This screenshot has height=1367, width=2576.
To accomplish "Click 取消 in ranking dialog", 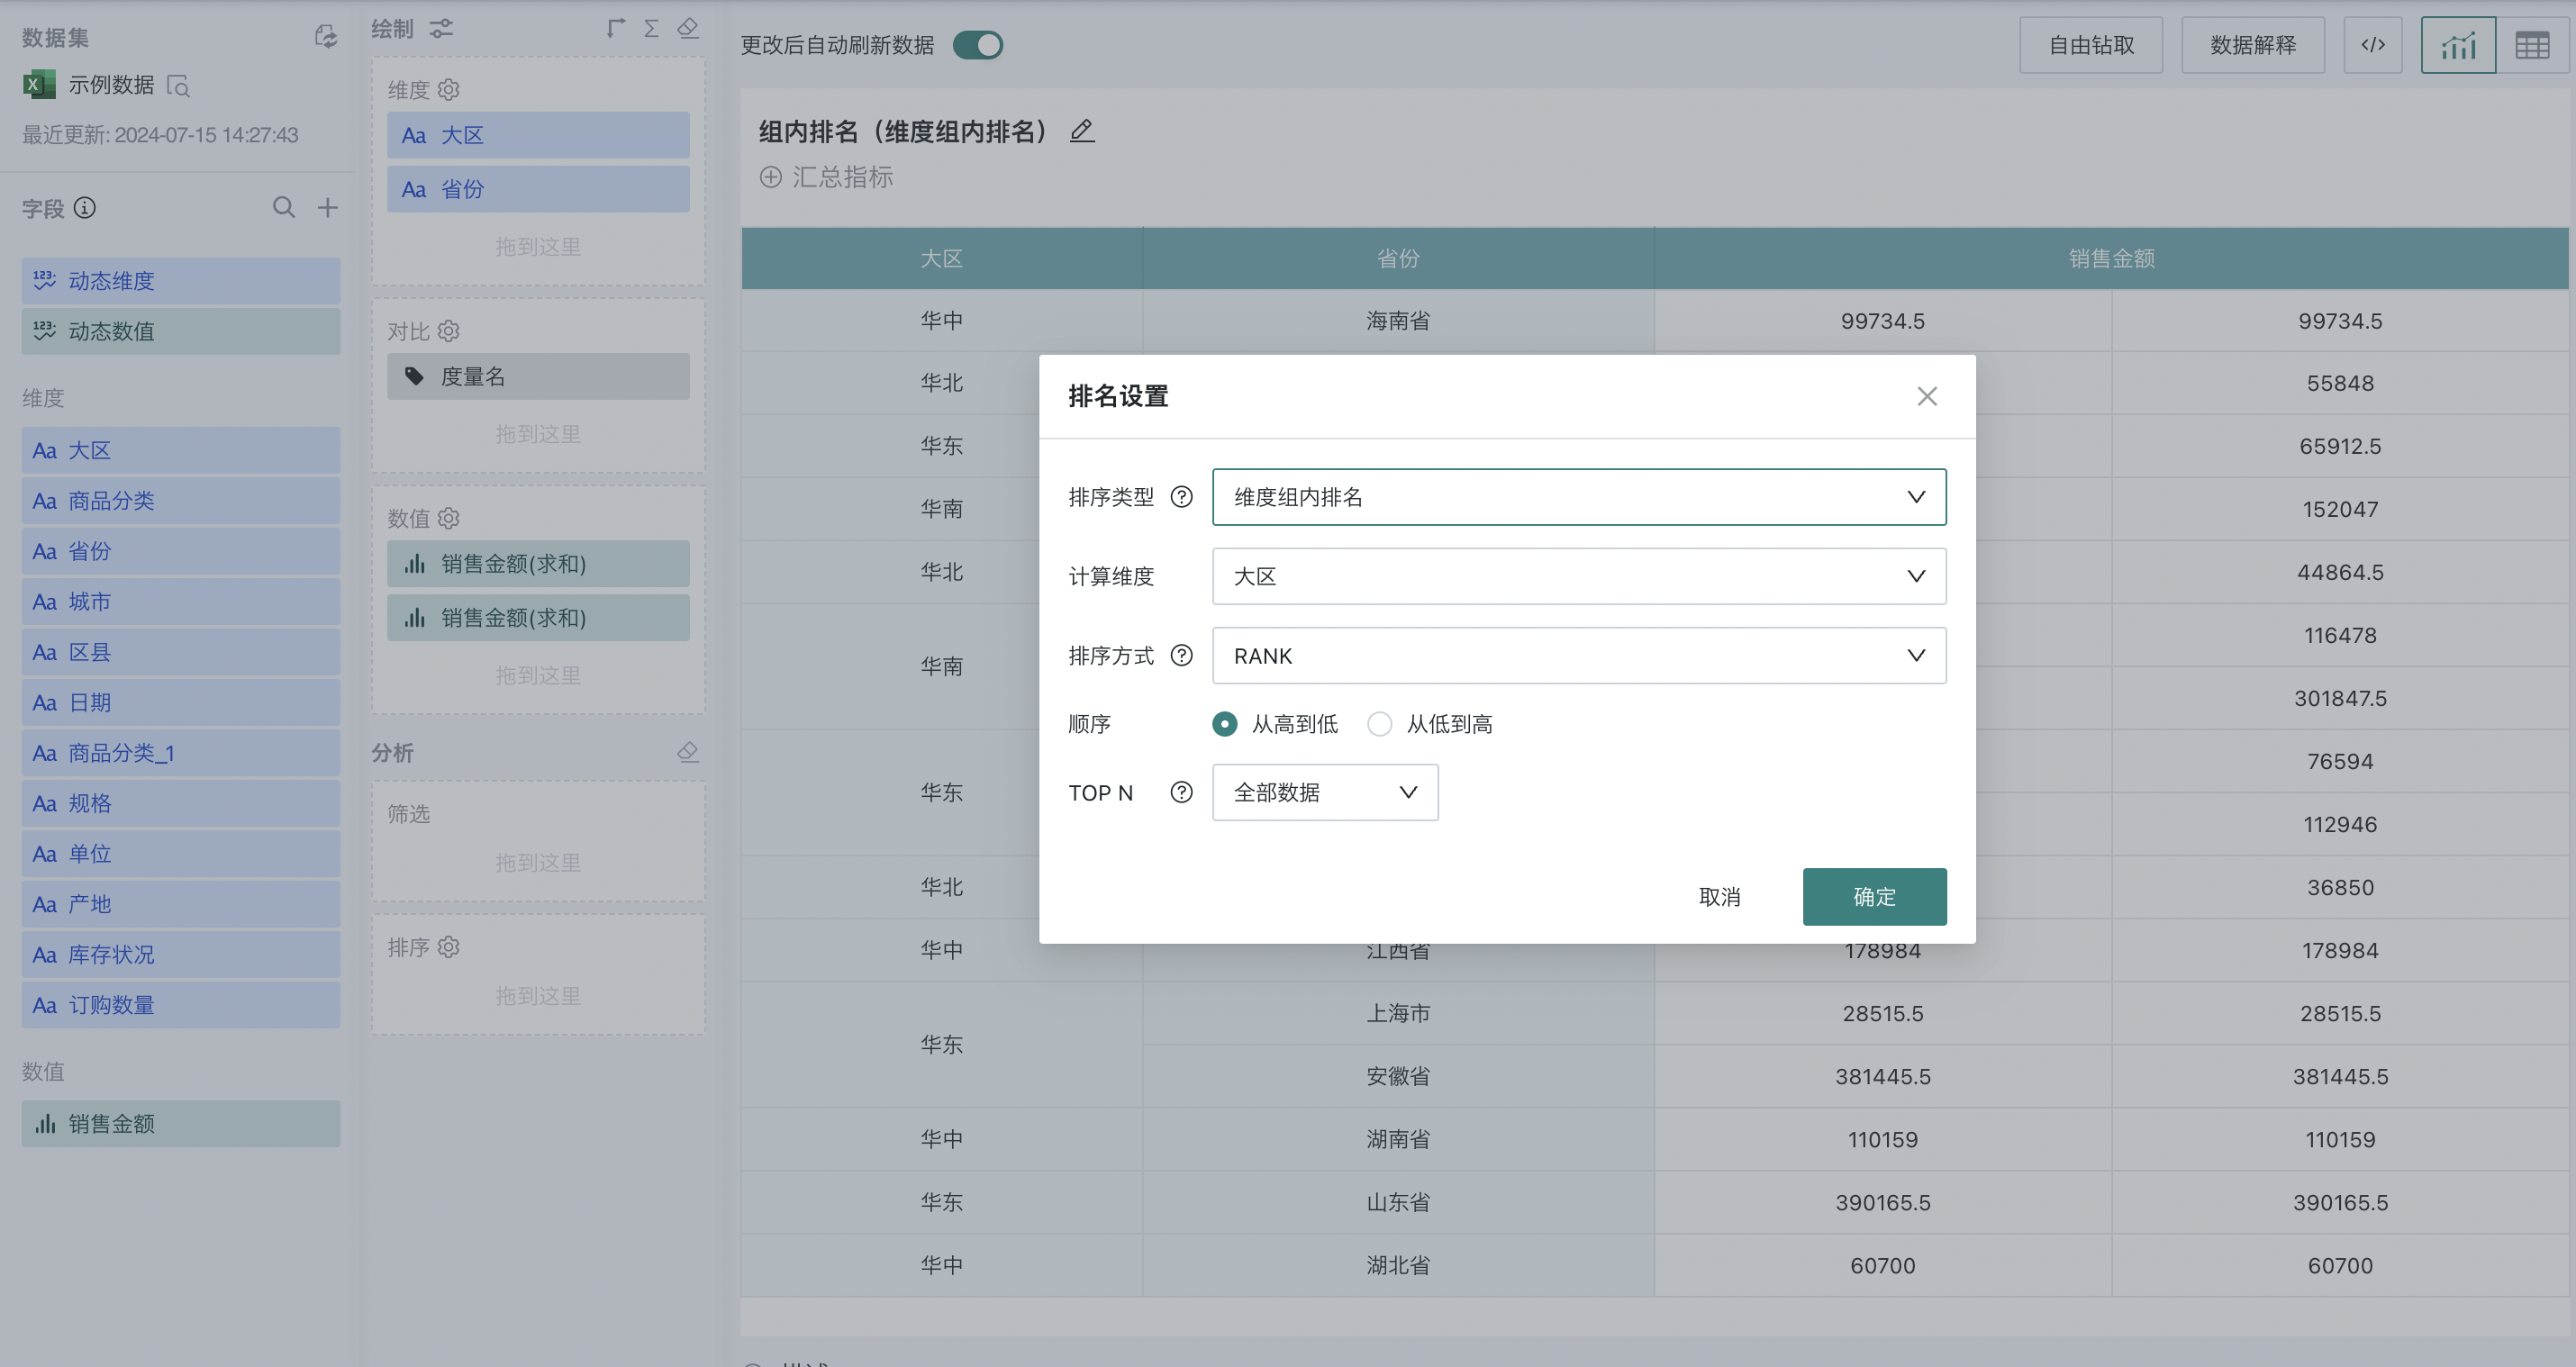I will click(x=1719, y=896).
